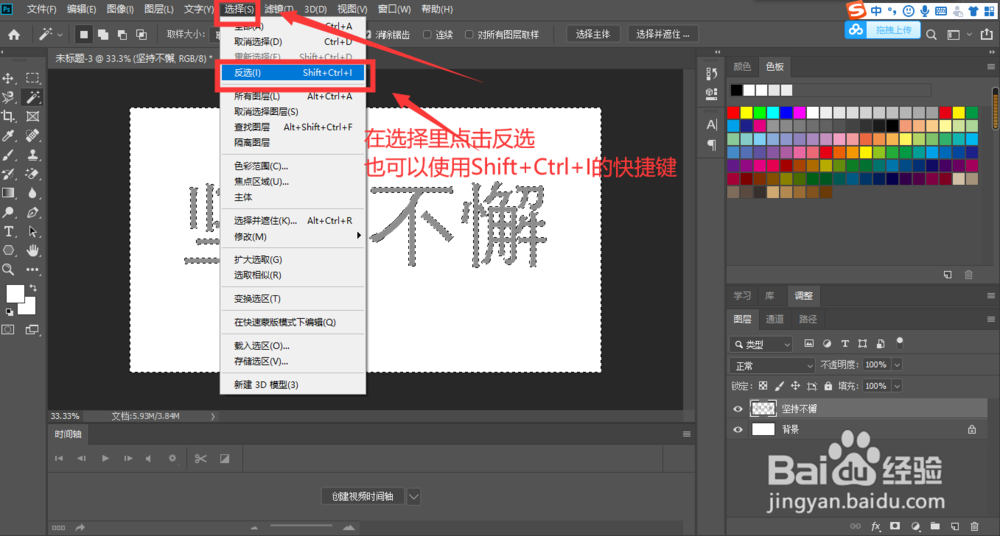1000x536 pixels.
Task: Select the Hand tool
Action: point(33,250)
